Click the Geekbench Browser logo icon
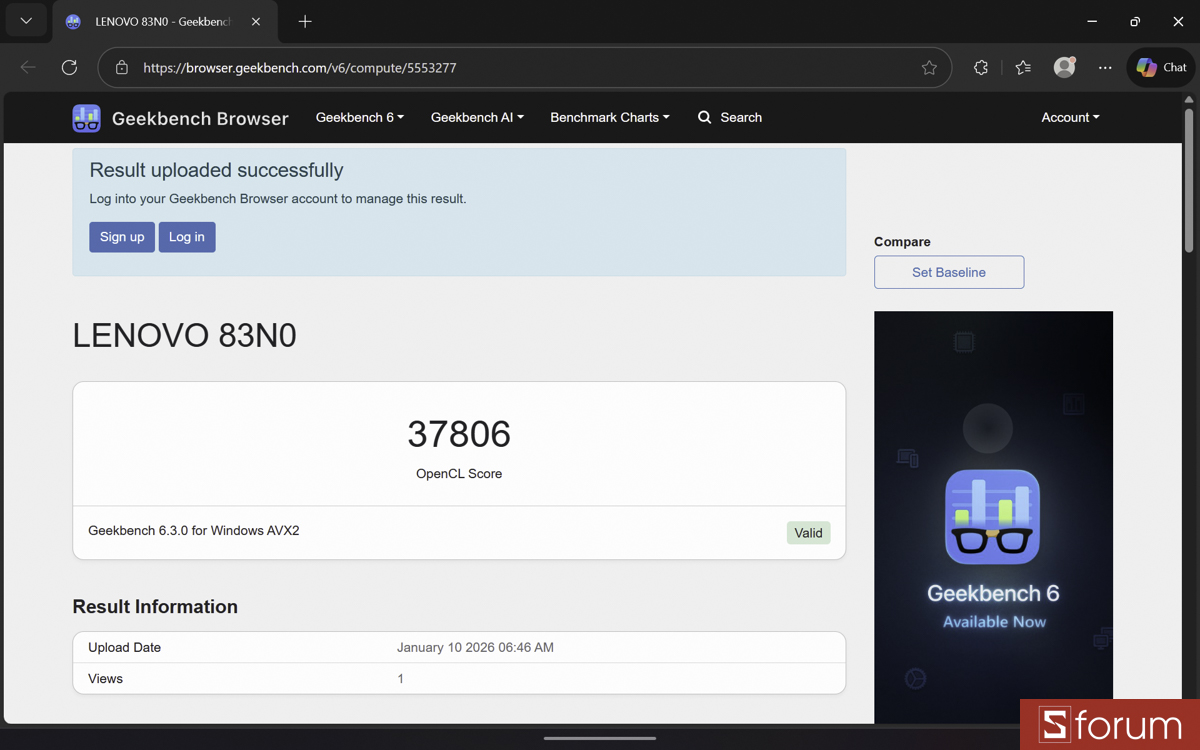The height and width of the screenshot is (750, 1200). (87, 118)
